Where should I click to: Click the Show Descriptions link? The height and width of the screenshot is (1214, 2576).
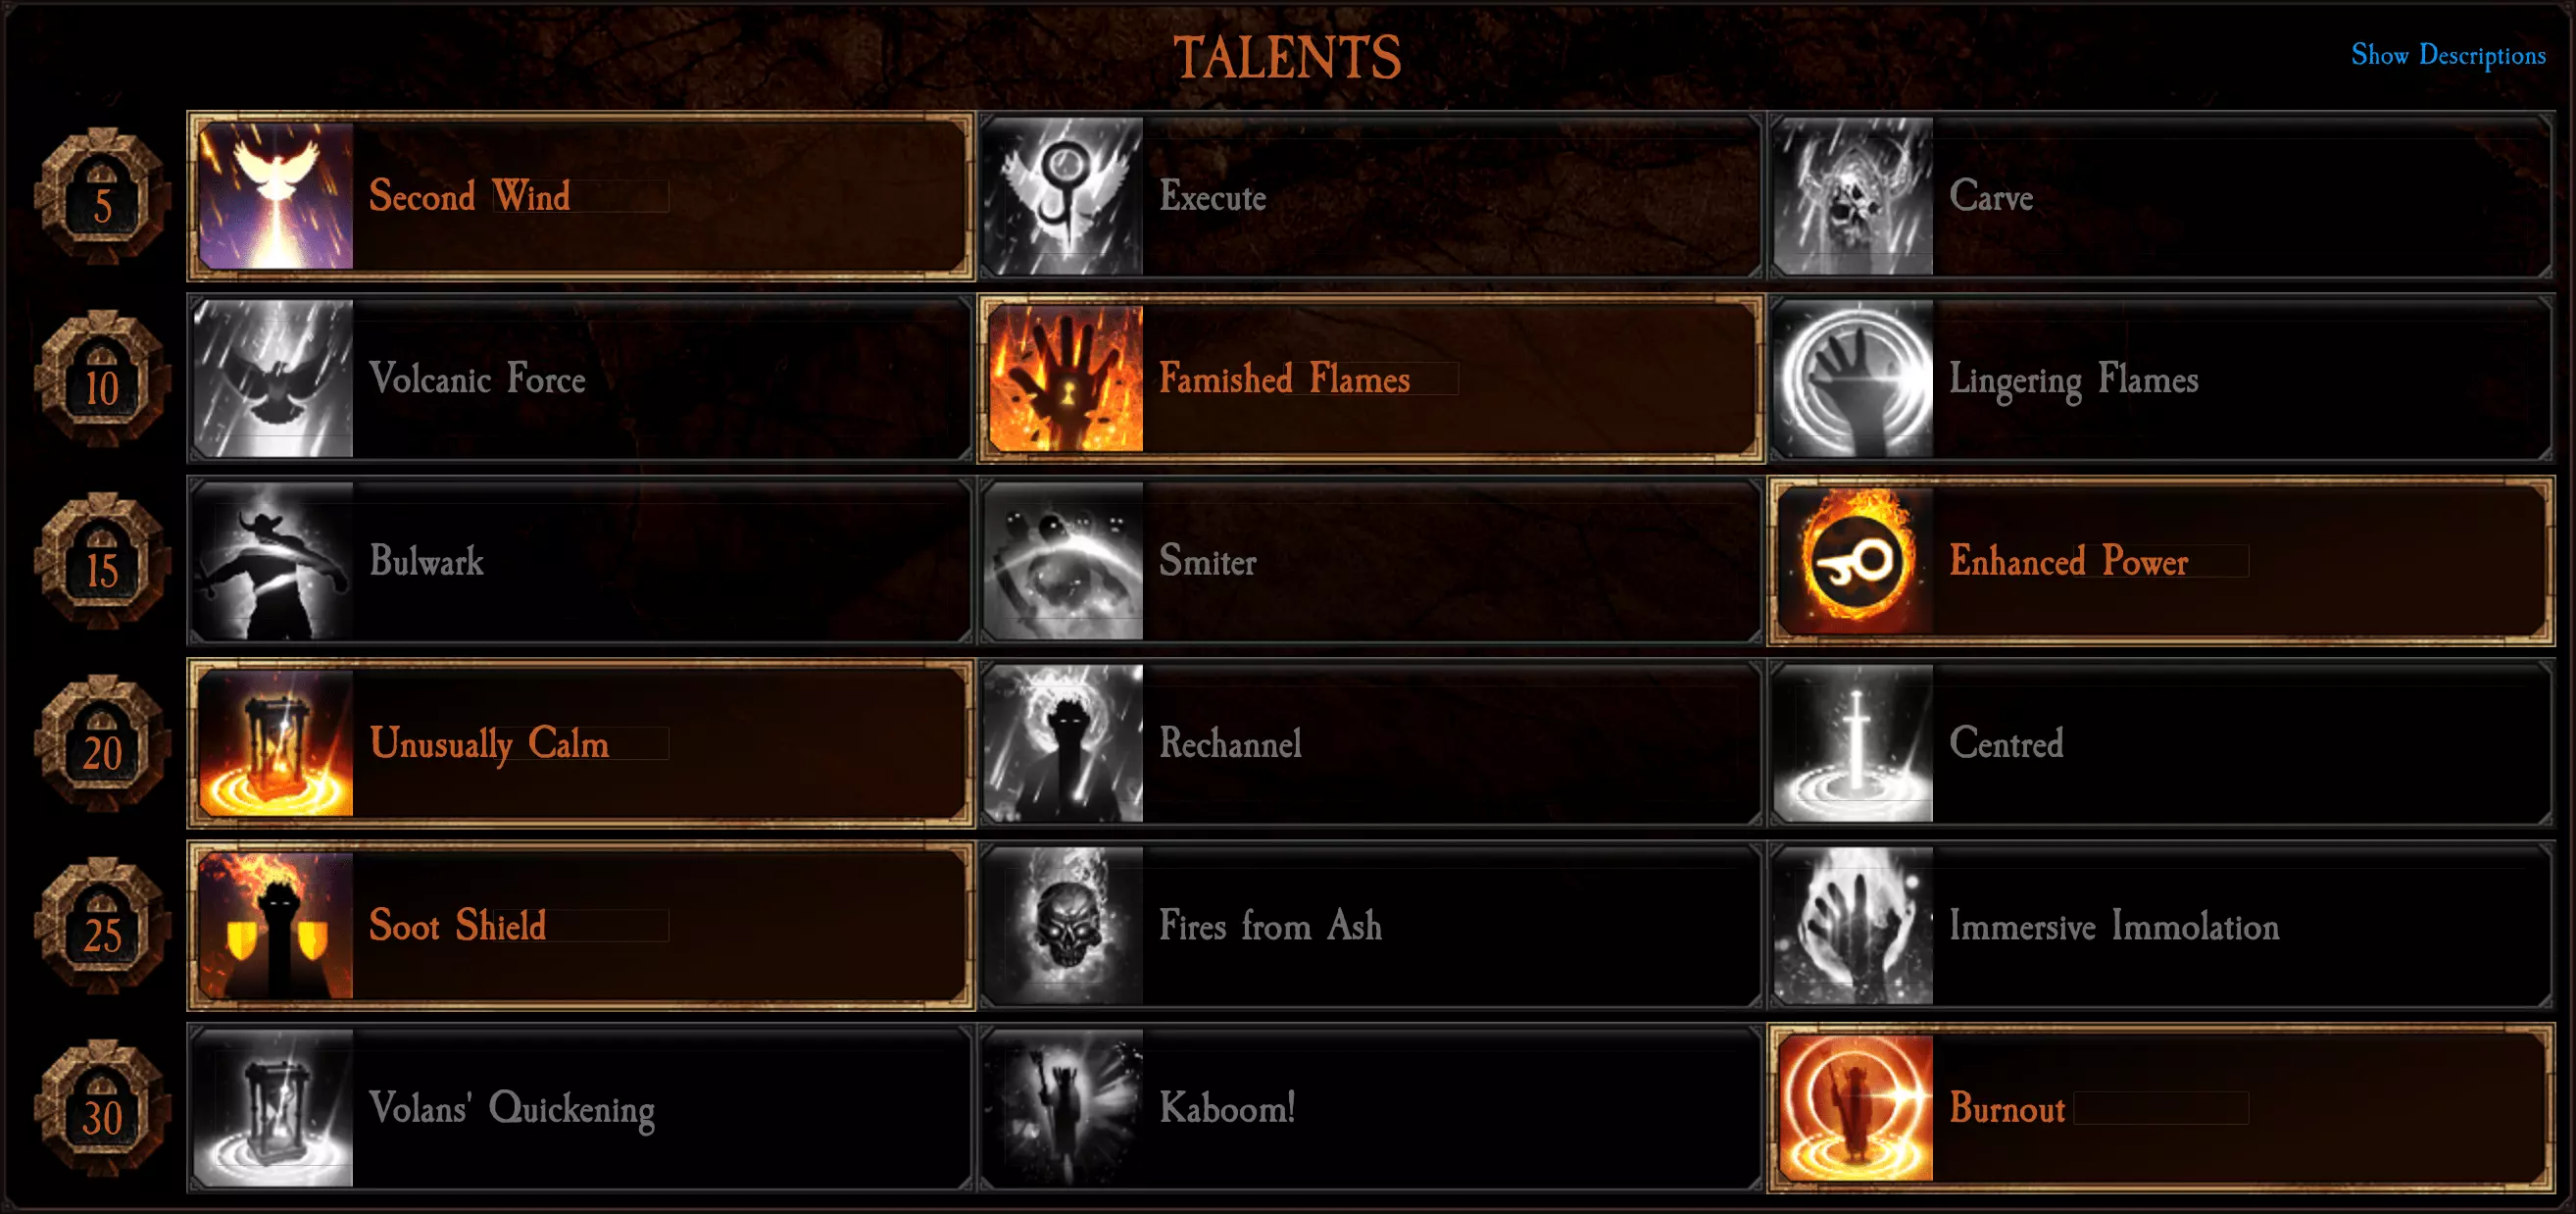coord(2448,55)
